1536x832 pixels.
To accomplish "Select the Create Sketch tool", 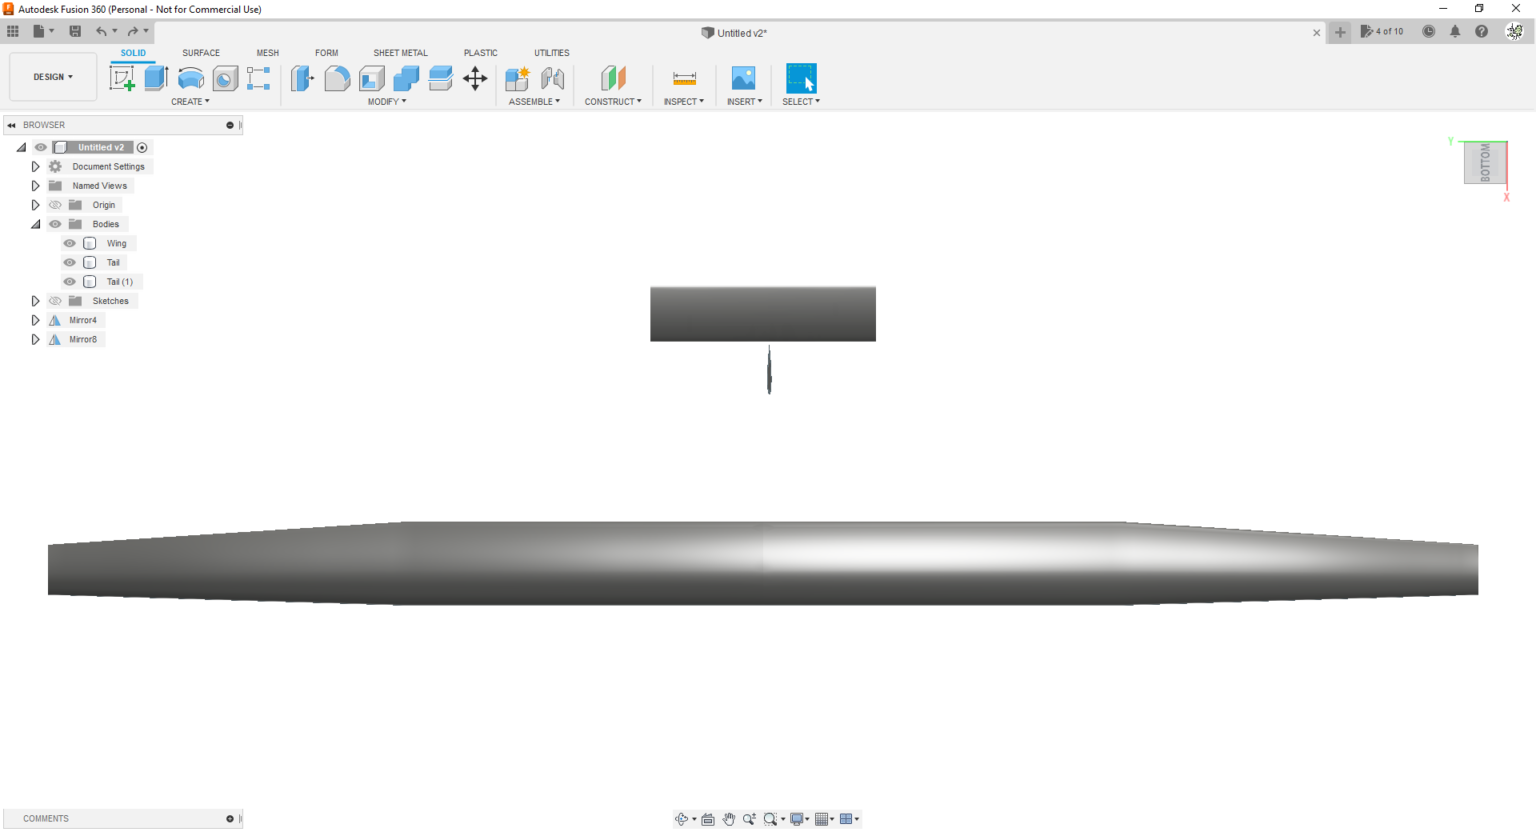I will 123,77.
